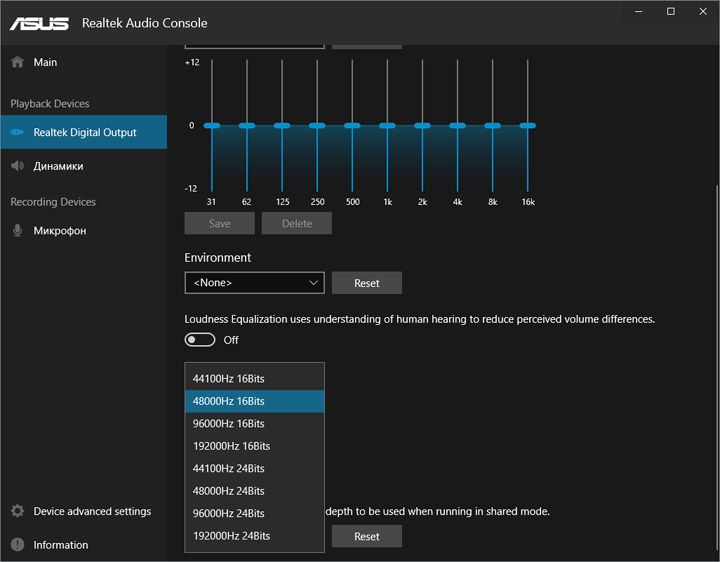
Task: Toggle Loudness Equalization switch on
Action: (200, 340)
